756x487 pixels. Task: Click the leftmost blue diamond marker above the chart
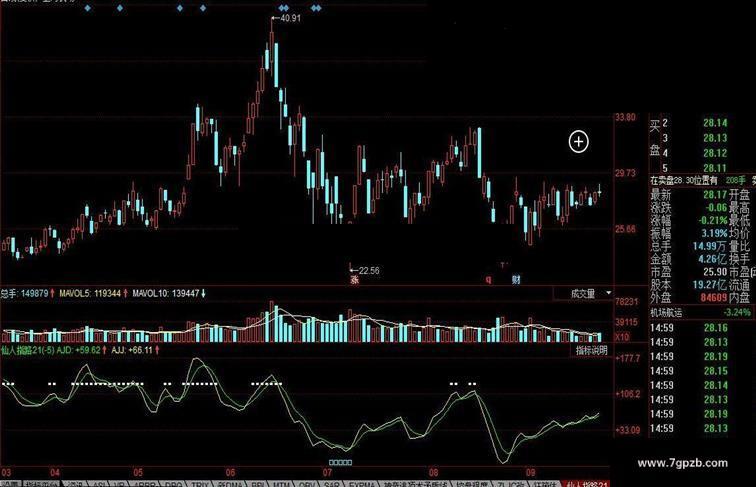[x=87, y=8]
